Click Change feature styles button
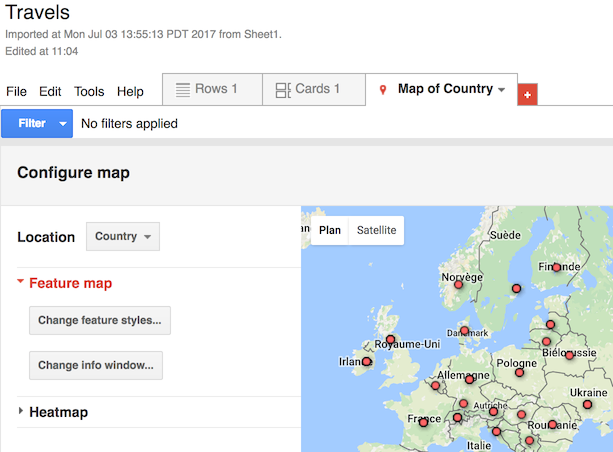This screenshot has height=452, width=613. pos(100,321)
